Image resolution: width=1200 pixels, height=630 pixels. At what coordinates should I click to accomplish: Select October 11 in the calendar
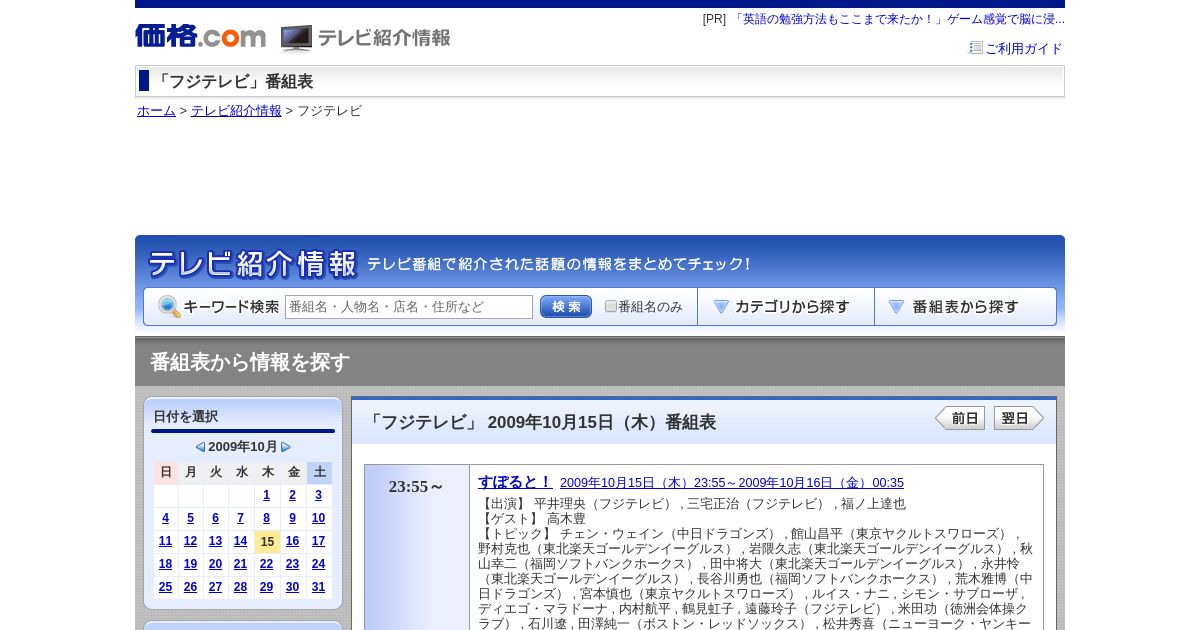[x=166, y=541]
